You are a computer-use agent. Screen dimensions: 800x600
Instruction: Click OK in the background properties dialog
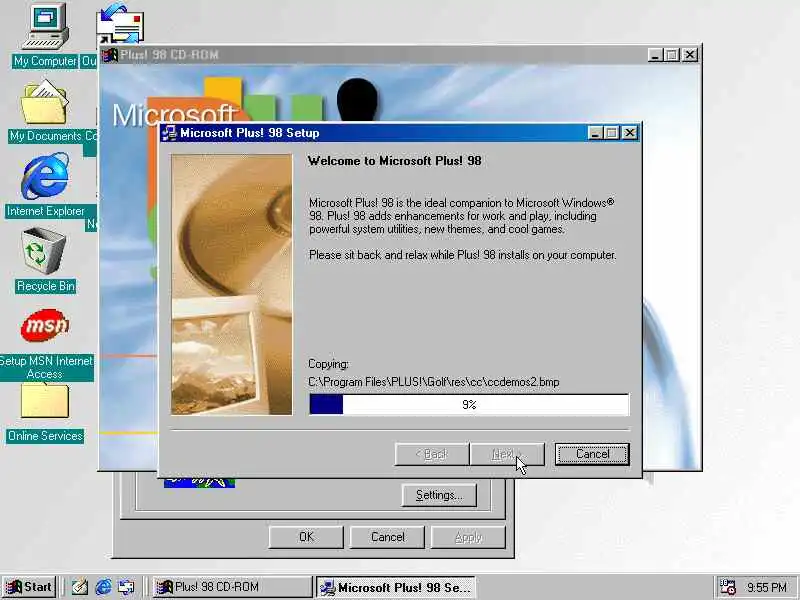pyautogui.click(x=306, y=537)
